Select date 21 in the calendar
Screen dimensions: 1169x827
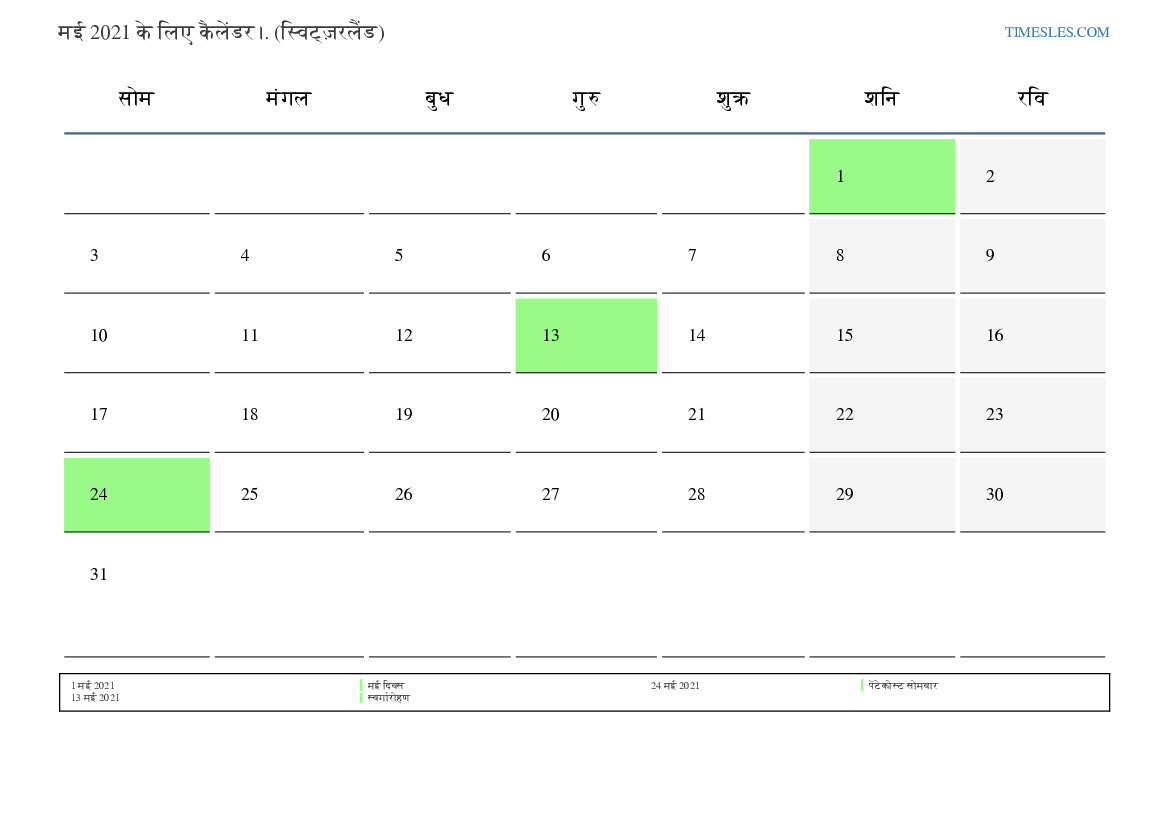point(733,415)
